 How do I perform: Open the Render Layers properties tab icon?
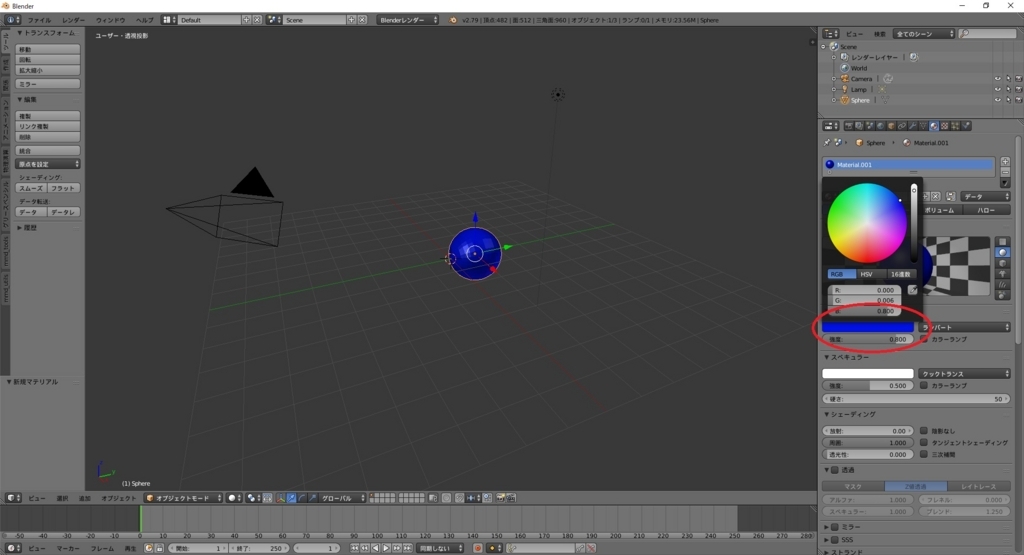(859, 126)
